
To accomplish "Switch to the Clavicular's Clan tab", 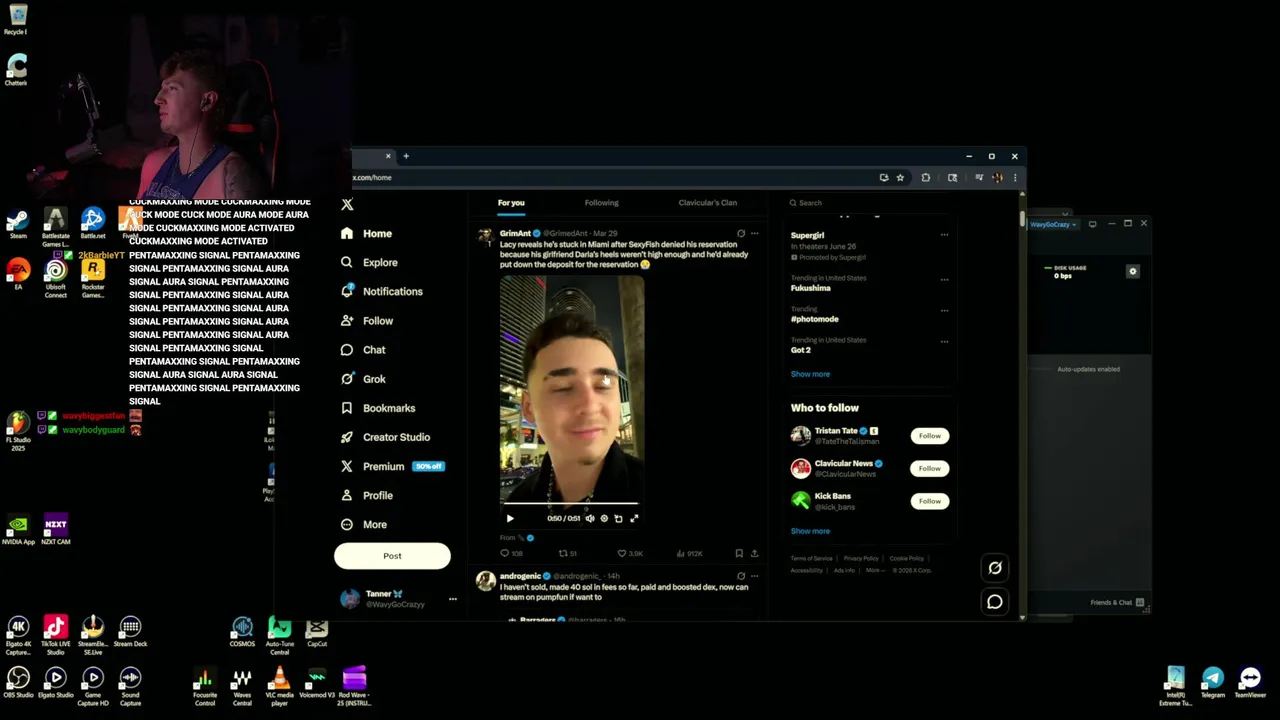I will coord(707,203).
